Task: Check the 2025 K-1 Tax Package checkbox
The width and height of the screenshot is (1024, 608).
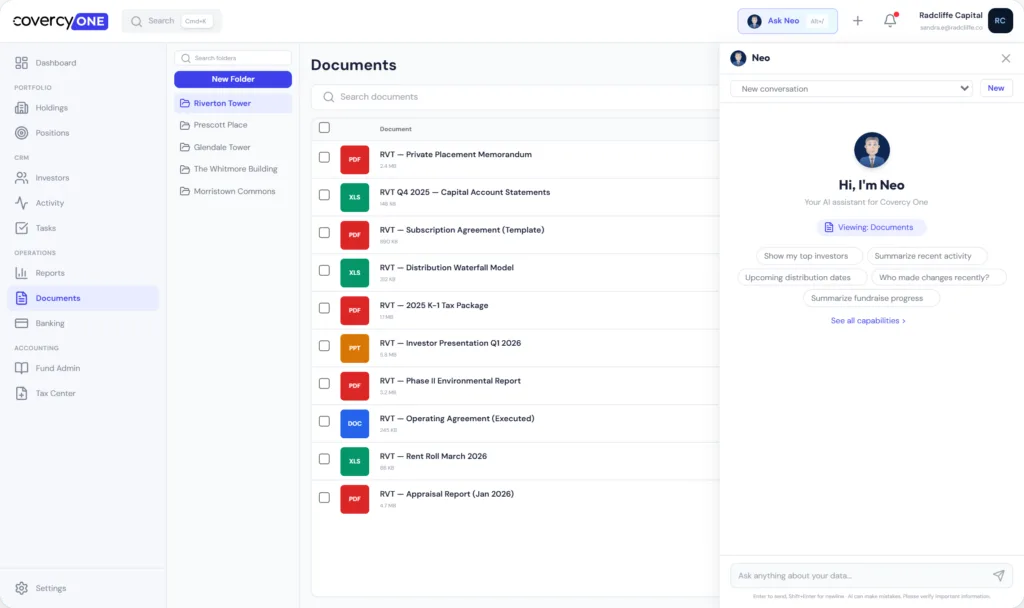Action: pyautogui.click(x=324, y=309)
